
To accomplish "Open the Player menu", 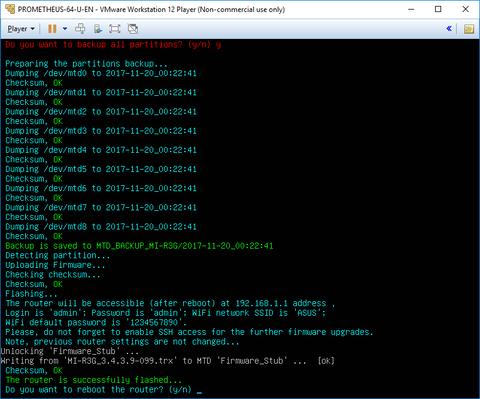I will [21, 29].
